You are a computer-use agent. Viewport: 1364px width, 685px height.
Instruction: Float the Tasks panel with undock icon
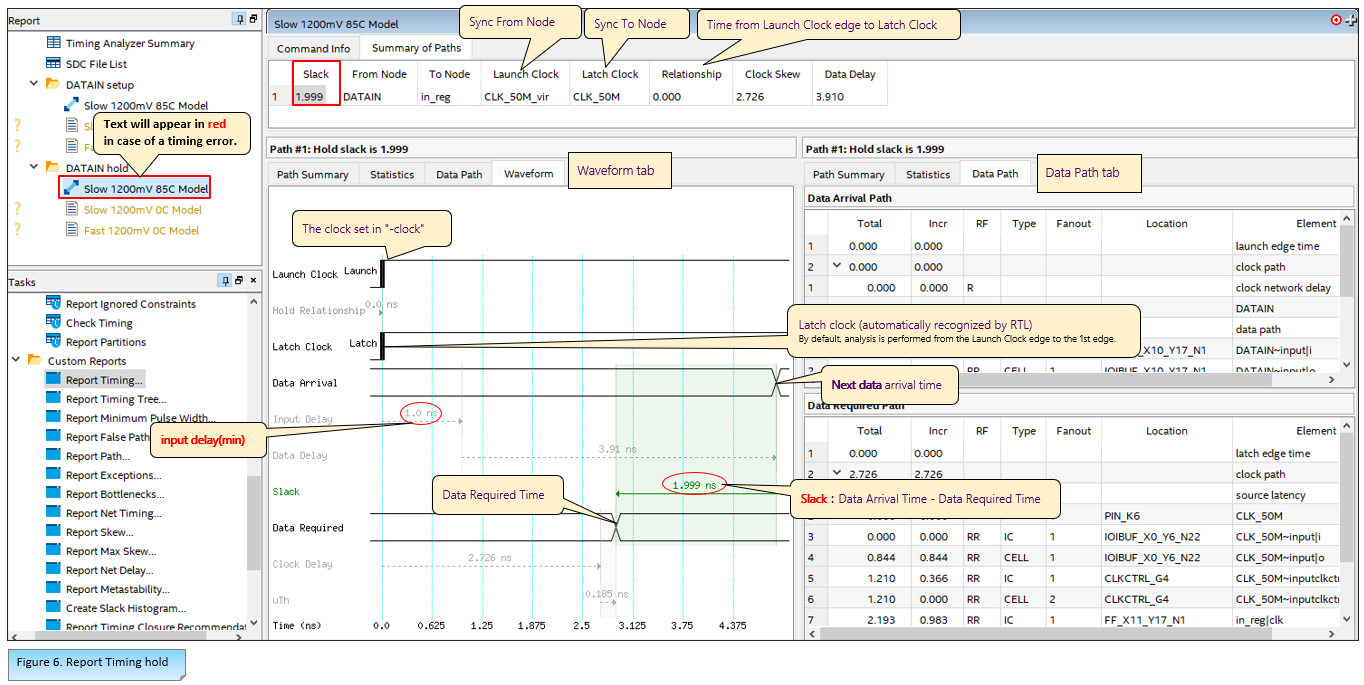pyautogui.click(x=239, y=281)
